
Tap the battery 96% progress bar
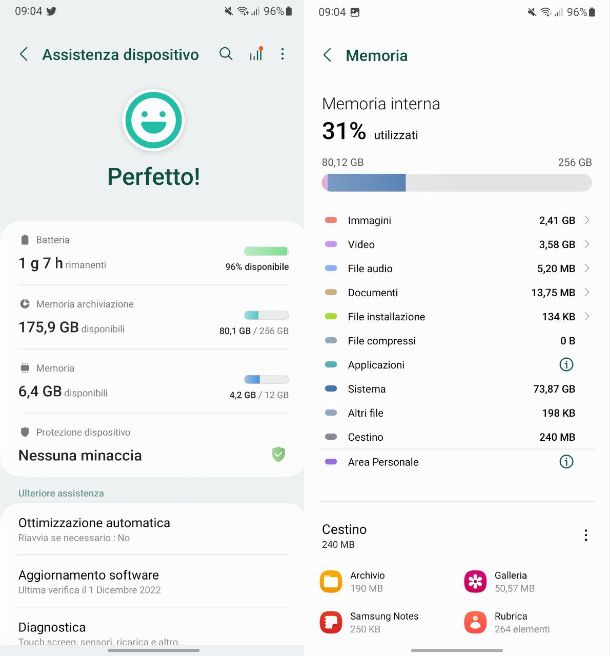(x=266, y=251)
